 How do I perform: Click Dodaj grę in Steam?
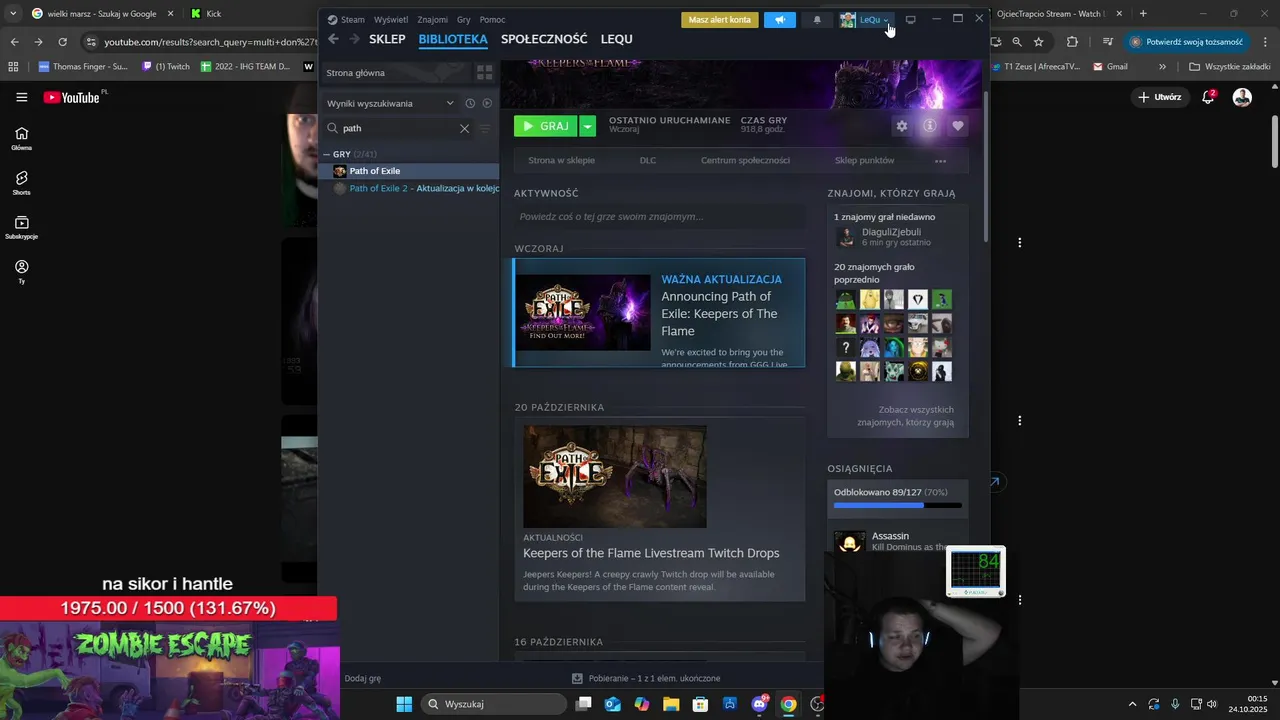coord(362,678)
